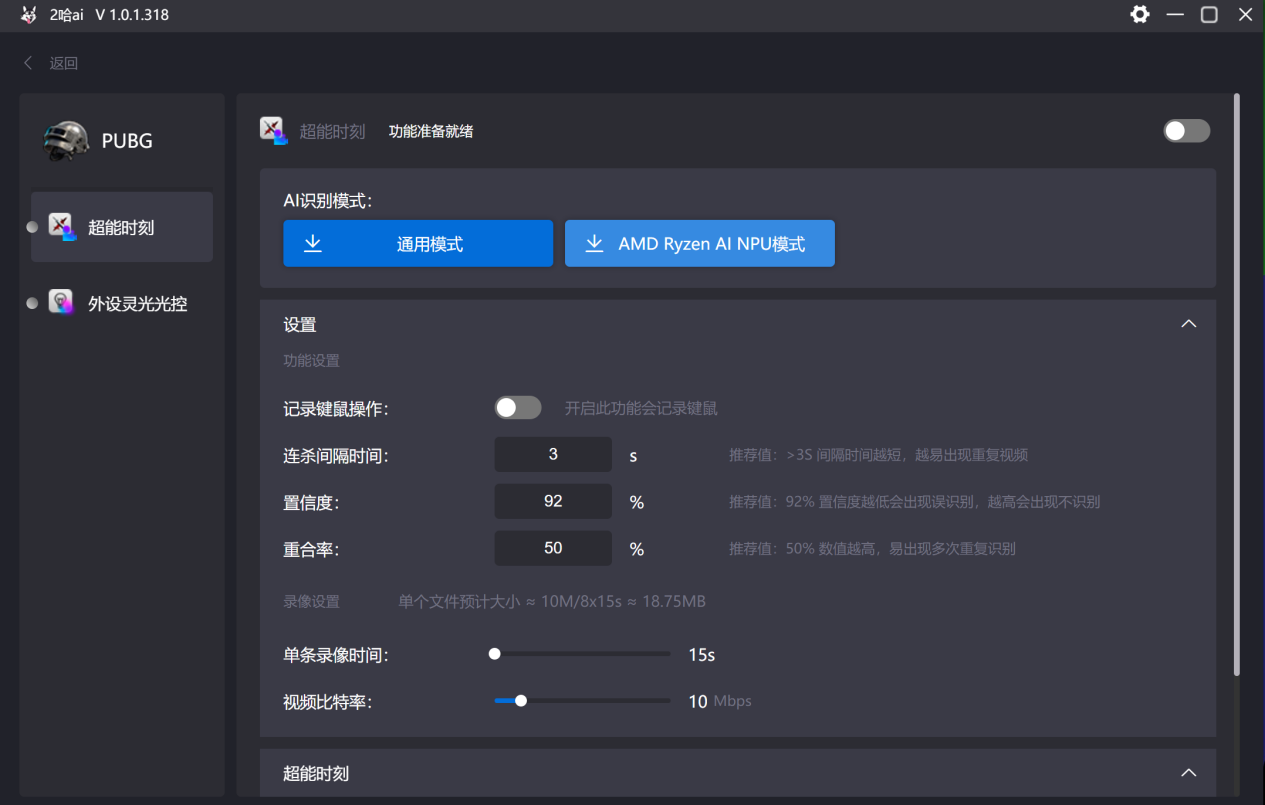Click the 置信度 percentage input field
Image resolution: width=1265 pixels, height=805 pixels.
point(553,501)
